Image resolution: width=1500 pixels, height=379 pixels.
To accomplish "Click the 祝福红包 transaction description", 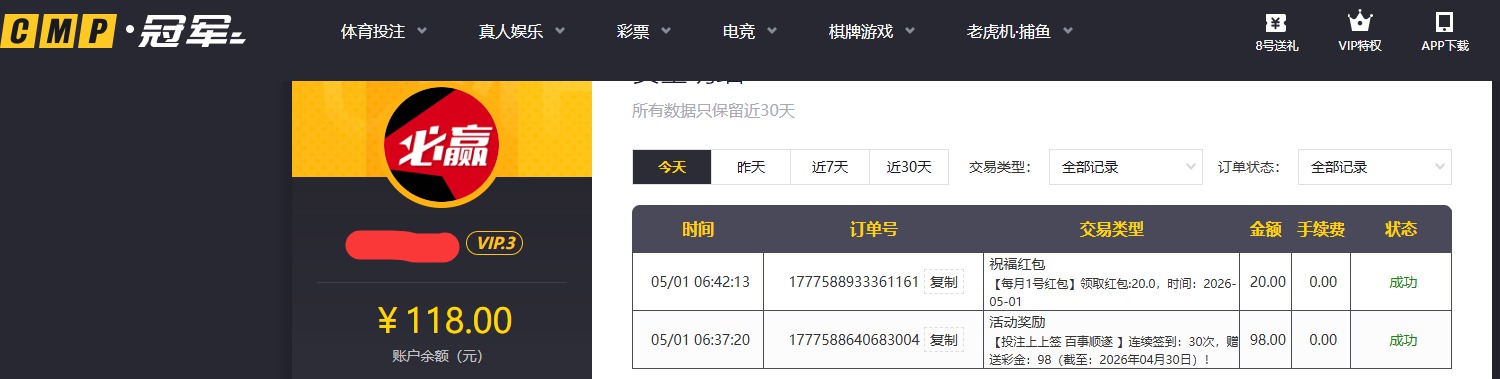I will coord(1112,282).
